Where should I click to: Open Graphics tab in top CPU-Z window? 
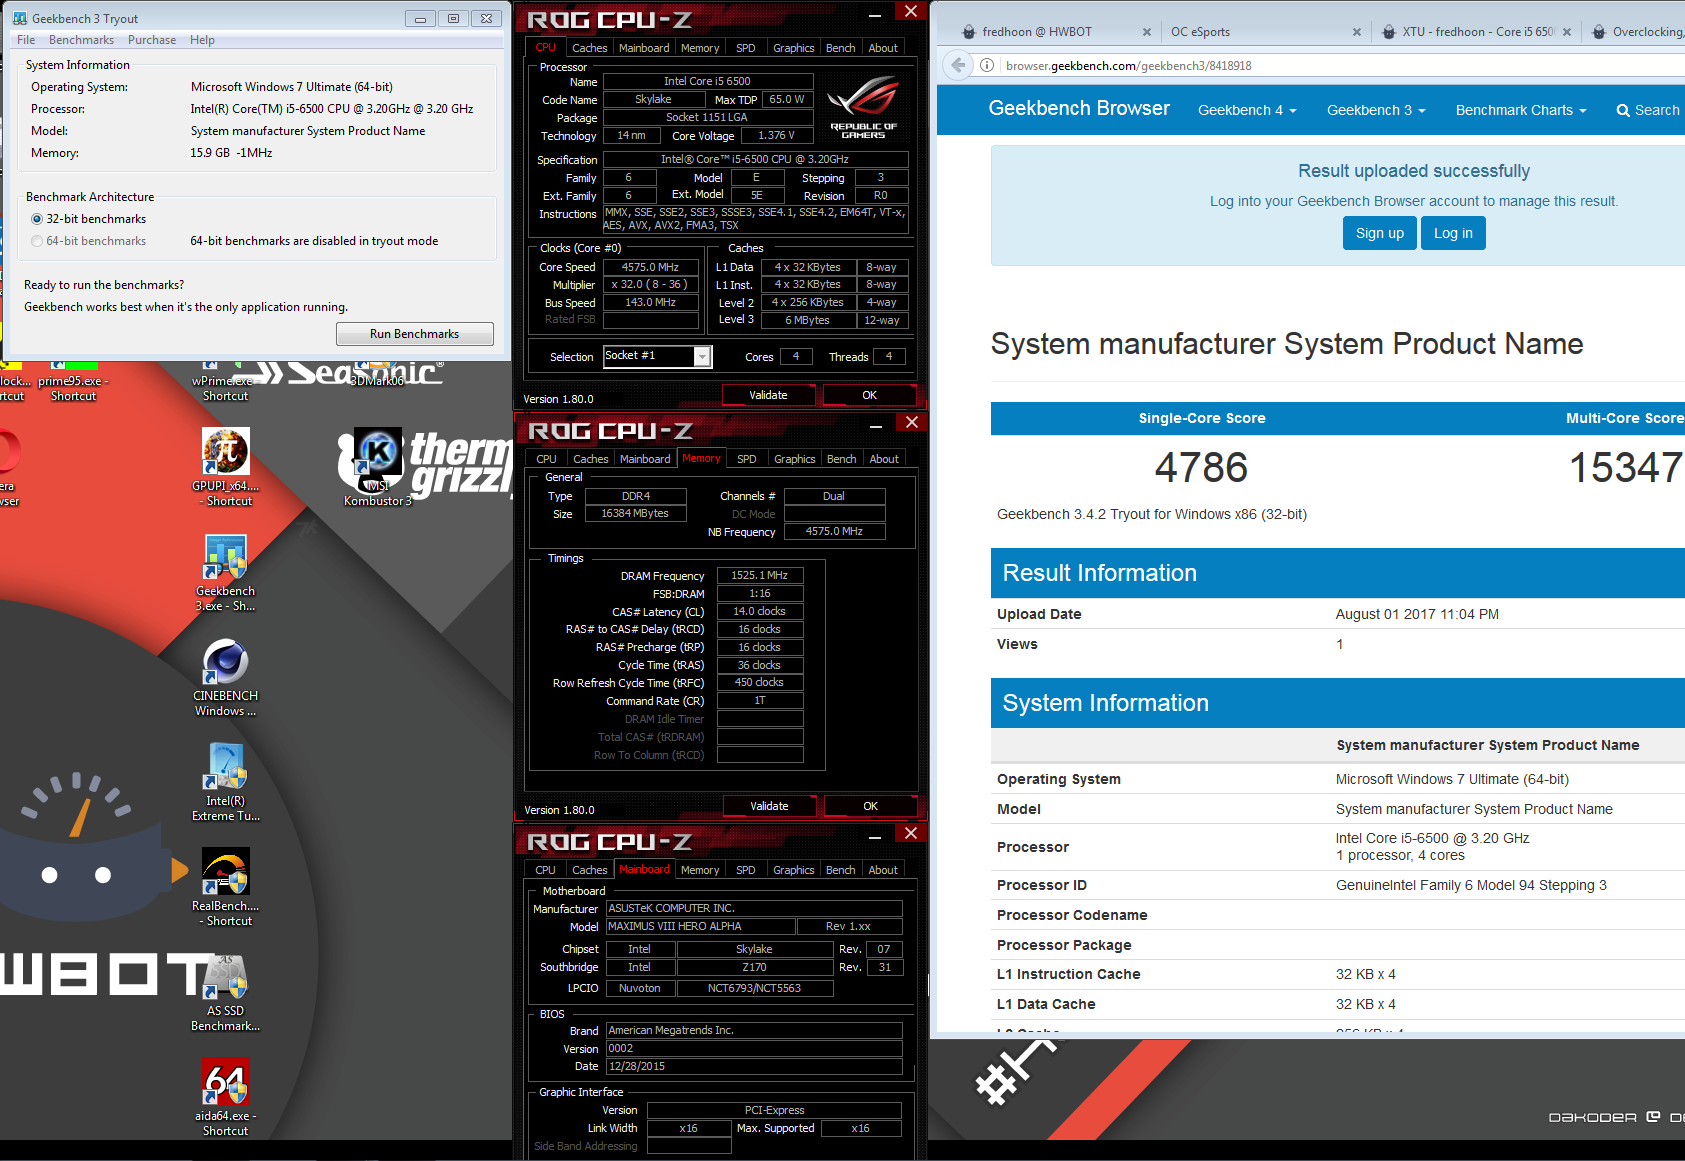(794, 48)
